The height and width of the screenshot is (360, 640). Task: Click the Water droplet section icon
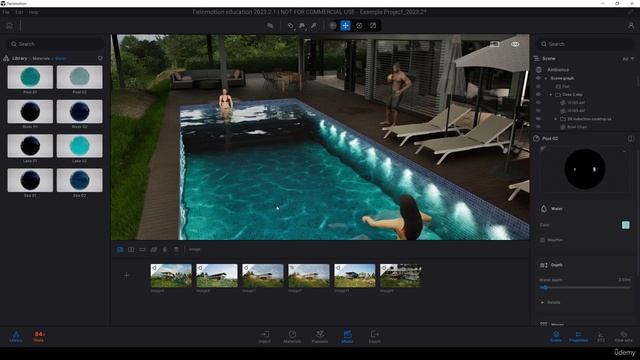coord(544,209)
